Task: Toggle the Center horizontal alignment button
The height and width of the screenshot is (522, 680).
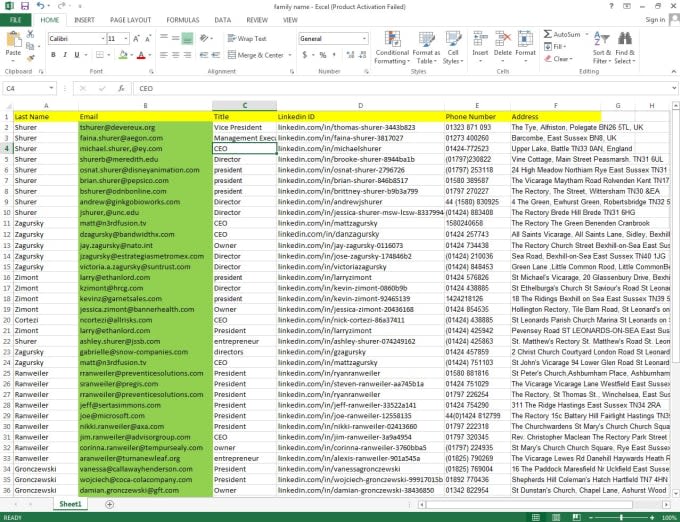Action: 175,55
